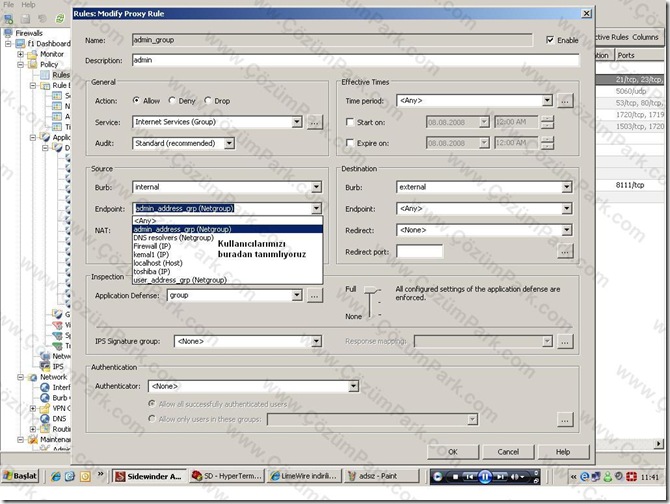Select the Rules tree item

point(61,75)
